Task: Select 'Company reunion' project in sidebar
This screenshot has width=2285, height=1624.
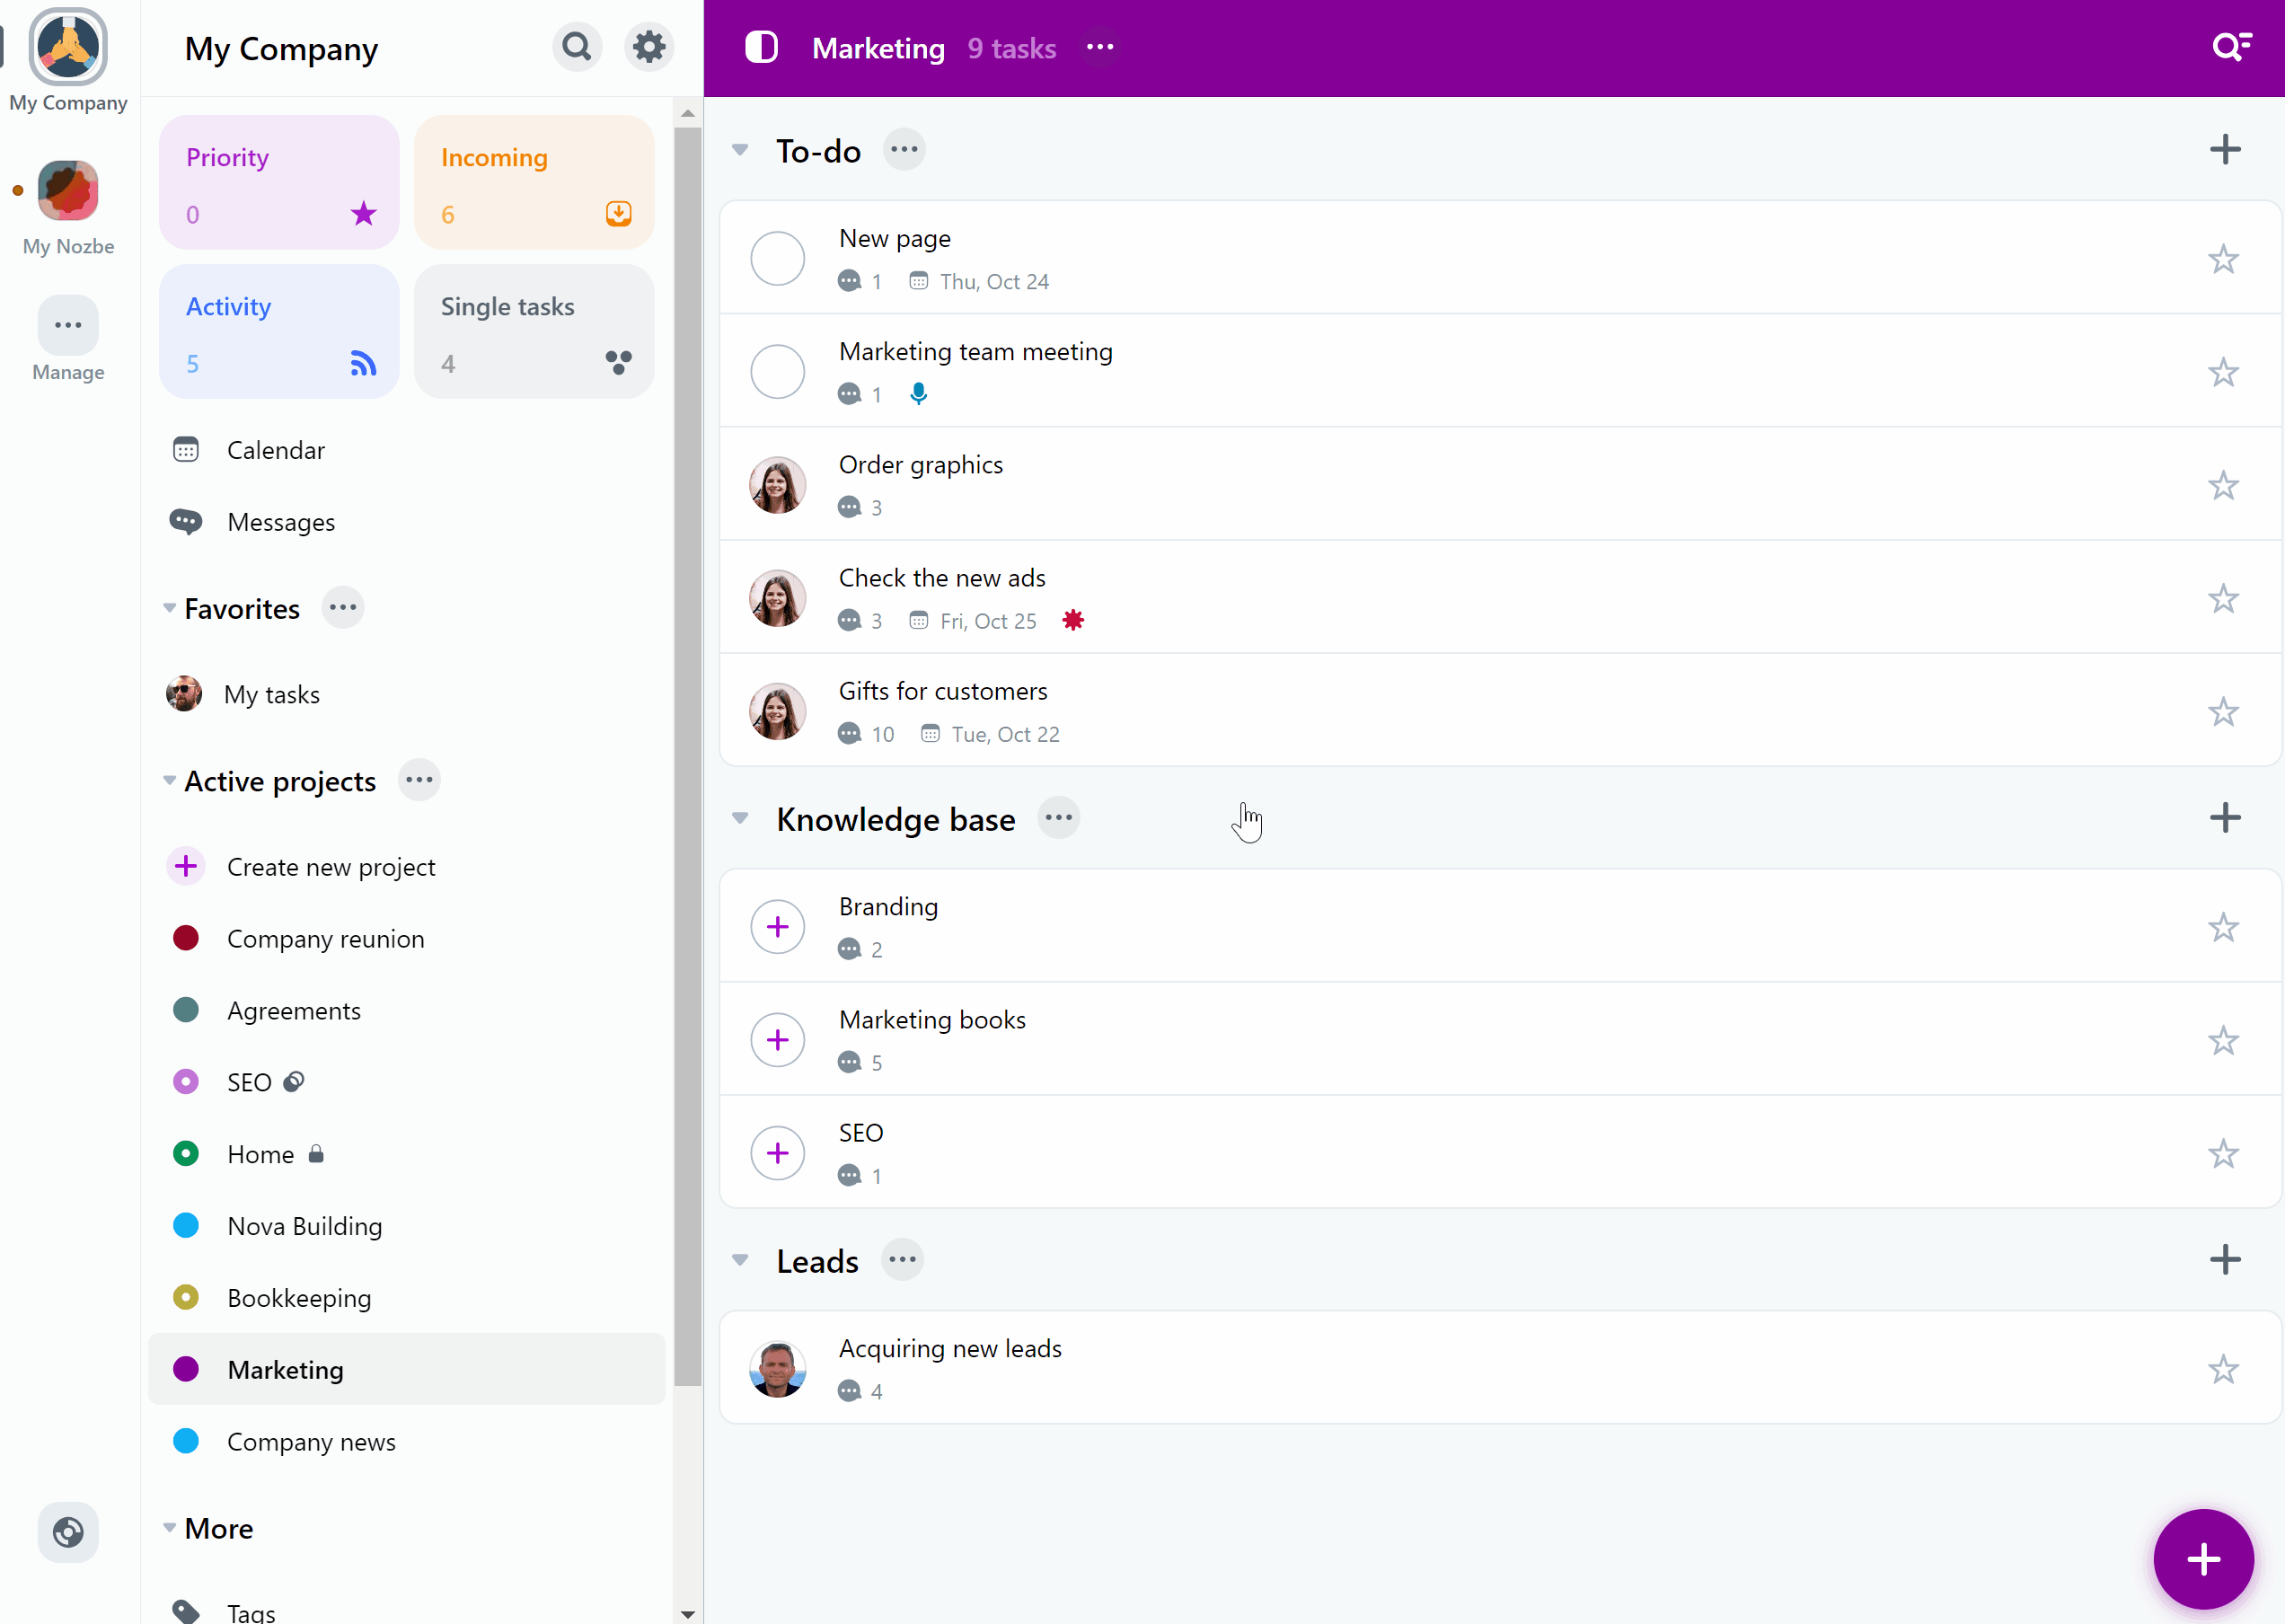Action: [325, 939]
